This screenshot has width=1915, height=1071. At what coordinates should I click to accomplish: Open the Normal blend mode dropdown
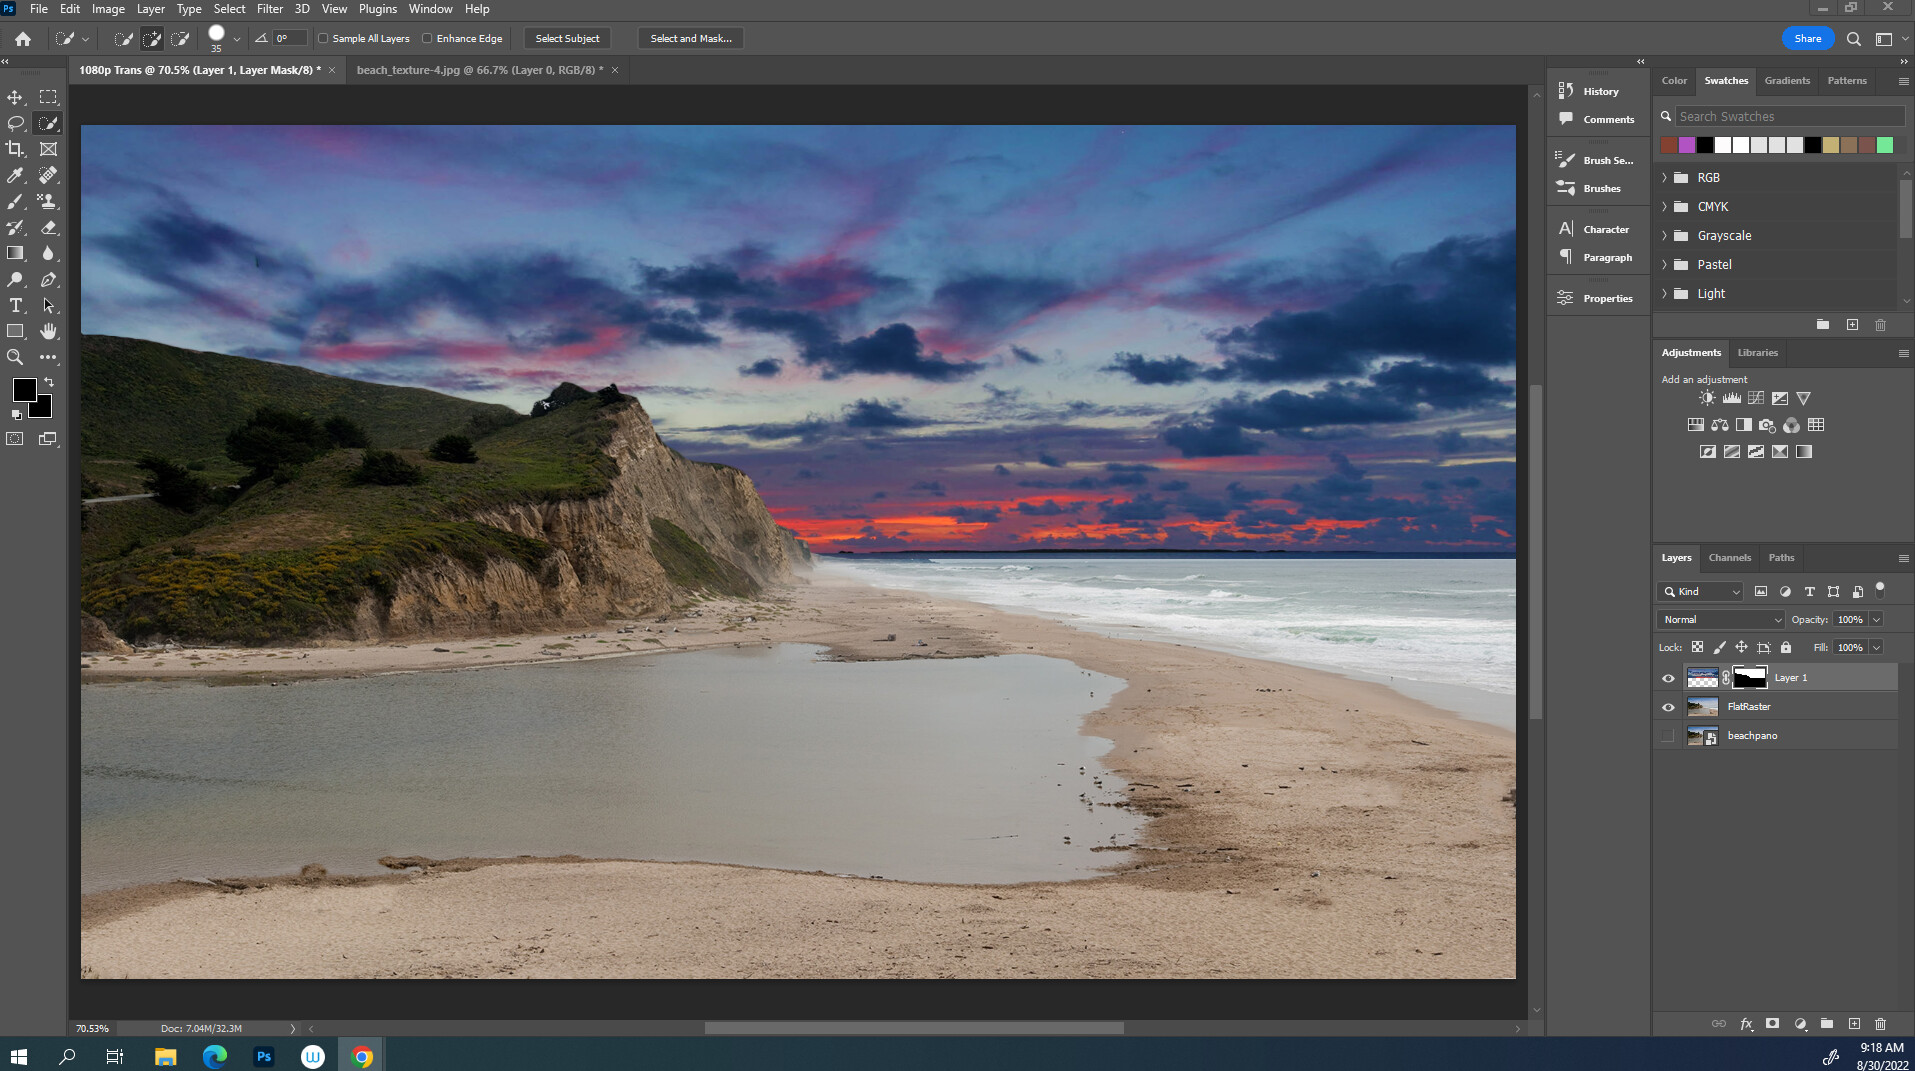(1718, 619)
